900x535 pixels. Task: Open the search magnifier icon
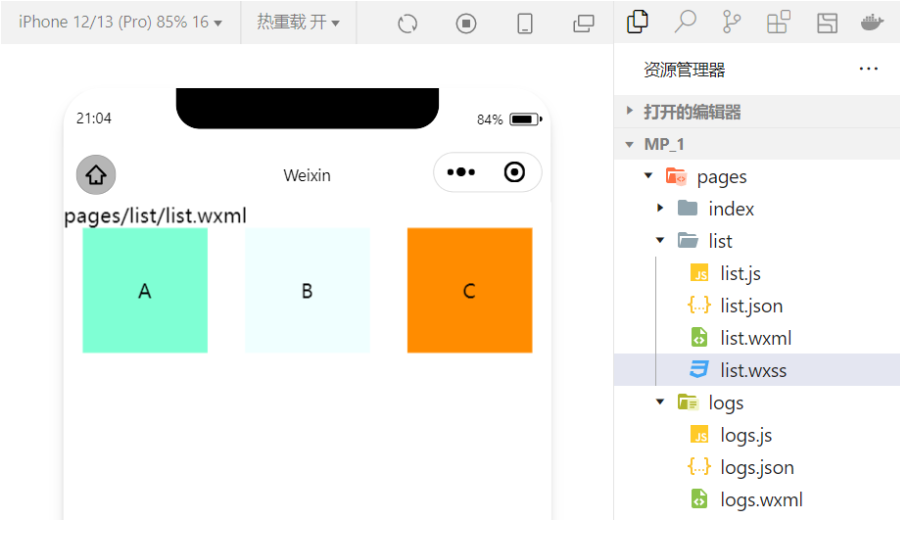[x=685, y=22]
